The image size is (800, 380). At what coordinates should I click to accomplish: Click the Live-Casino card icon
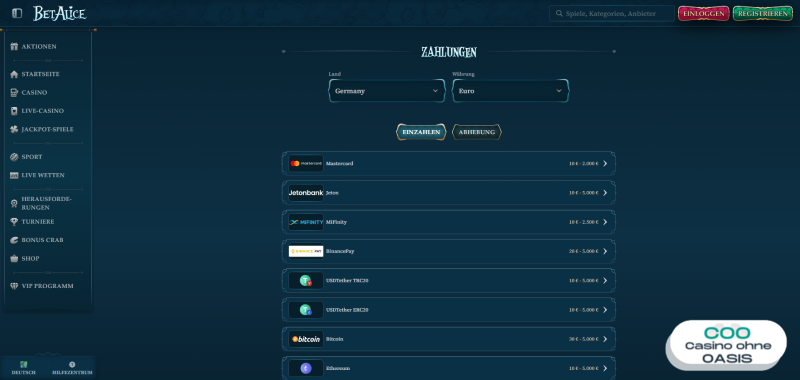[x=14, y=111]
